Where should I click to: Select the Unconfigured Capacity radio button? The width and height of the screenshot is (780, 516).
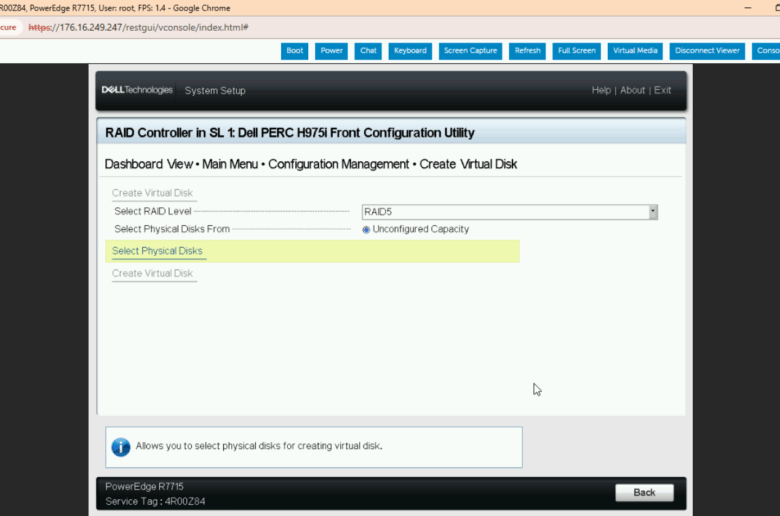[366, 229]
